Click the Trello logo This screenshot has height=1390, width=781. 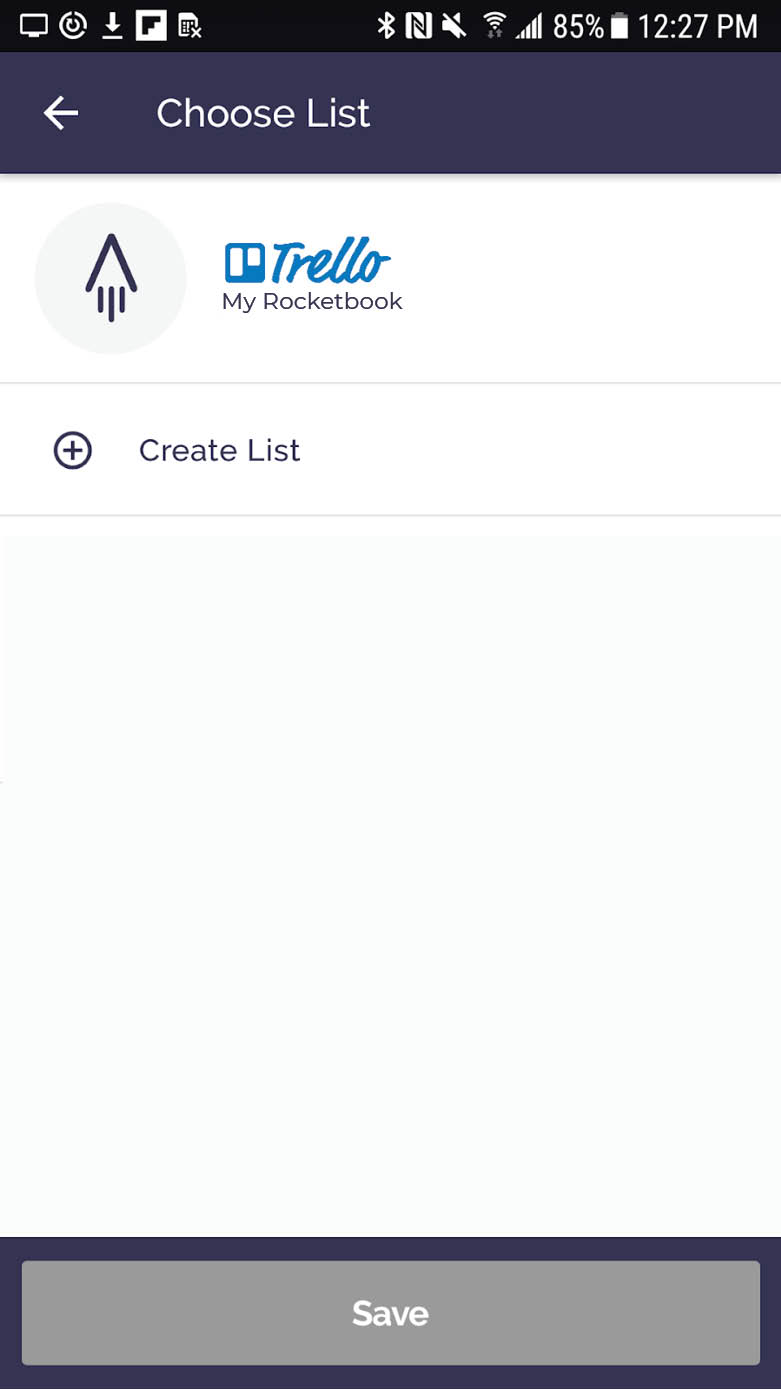tap(307, 262)
